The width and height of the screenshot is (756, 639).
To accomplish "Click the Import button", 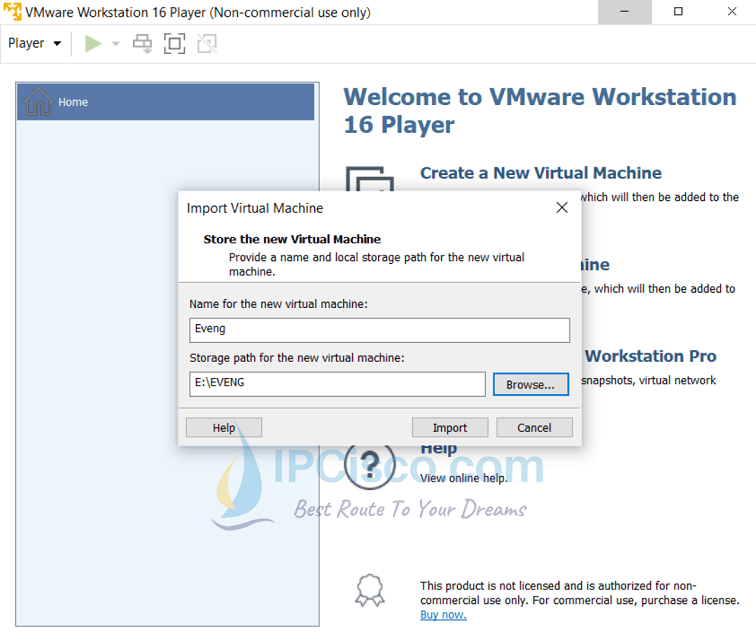I will (x=450, y=428).
